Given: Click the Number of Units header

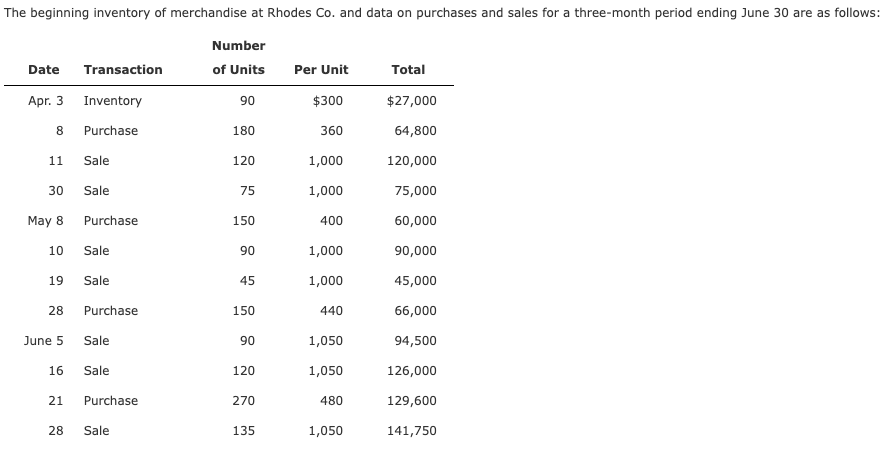Looking at the screenshot, I should click(238, 57).
